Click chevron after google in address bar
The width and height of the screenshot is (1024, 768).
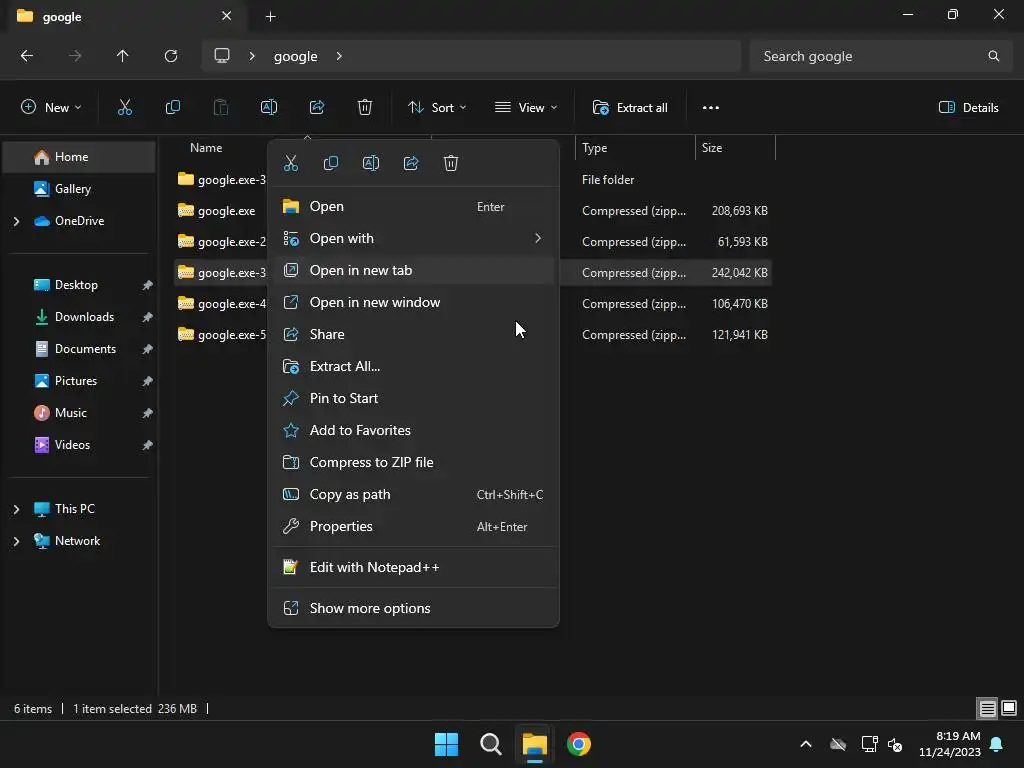tap(339, 56)
